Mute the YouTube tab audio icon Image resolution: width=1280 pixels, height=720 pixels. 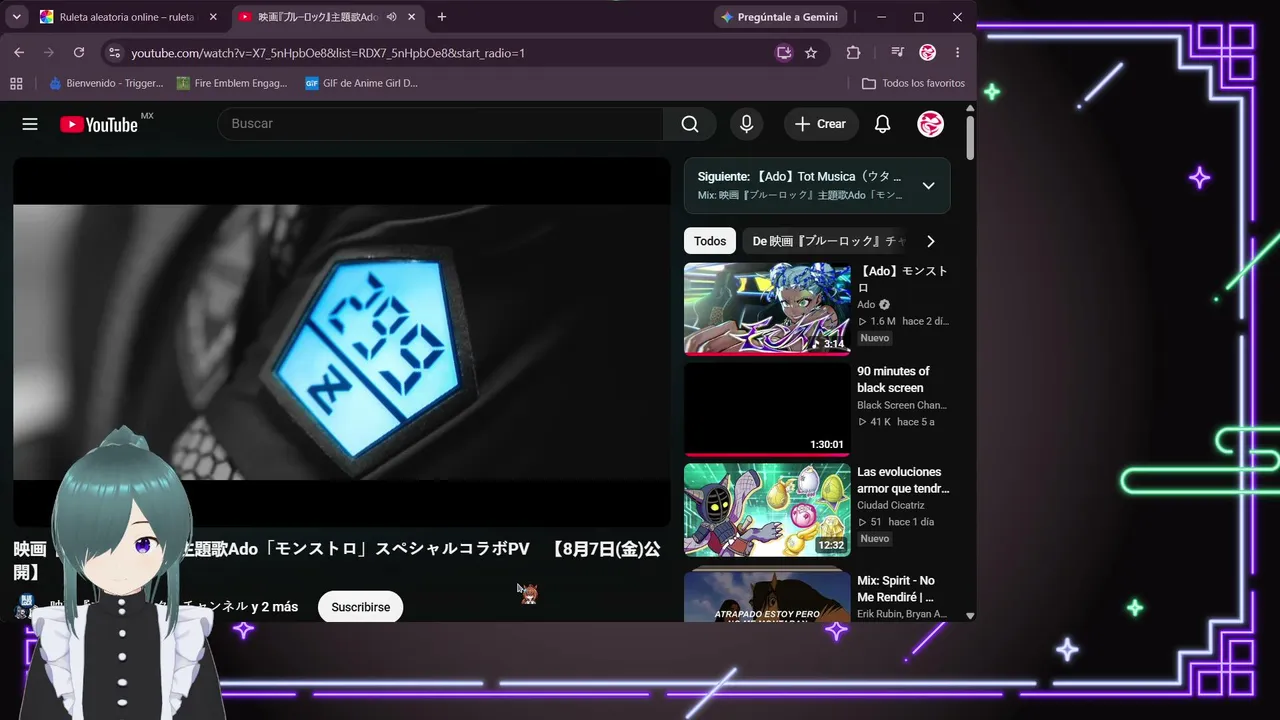(391, 17)
